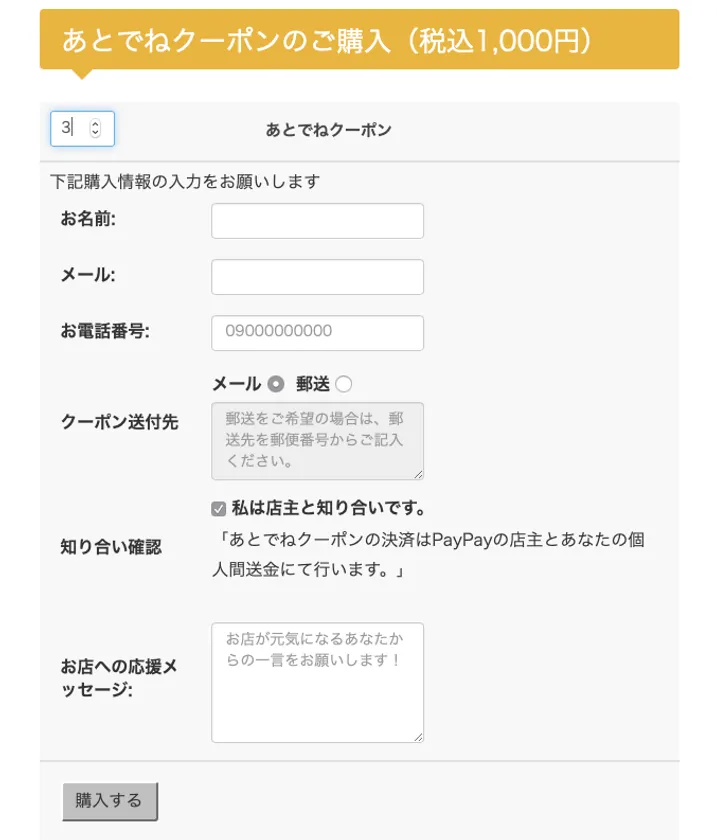
Task: Click the message textarea resize handle
Action: click(418, 737)
